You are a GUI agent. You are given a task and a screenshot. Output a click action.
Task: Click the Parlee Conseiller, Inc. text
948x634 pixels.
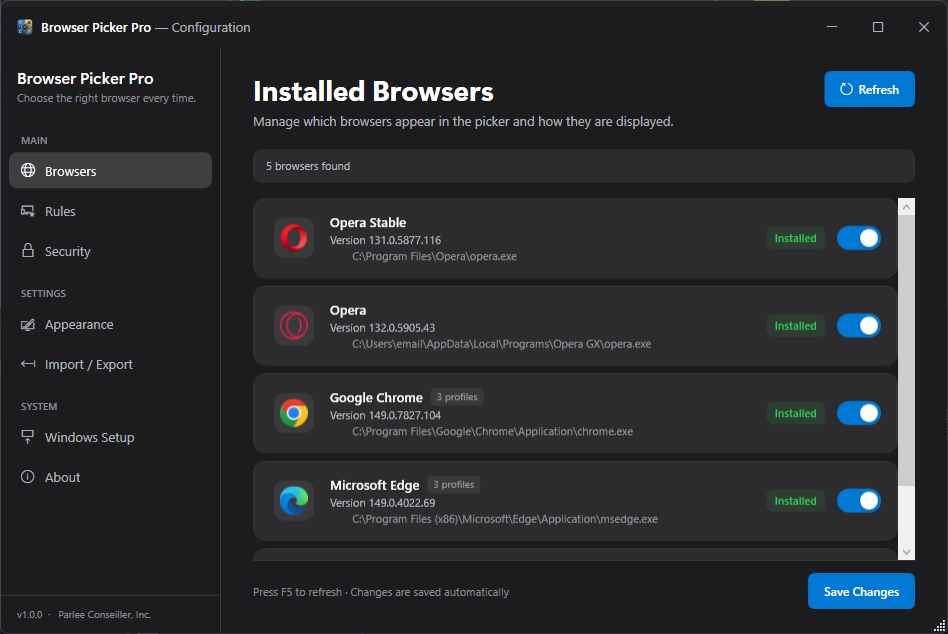[x=104, y=615]
